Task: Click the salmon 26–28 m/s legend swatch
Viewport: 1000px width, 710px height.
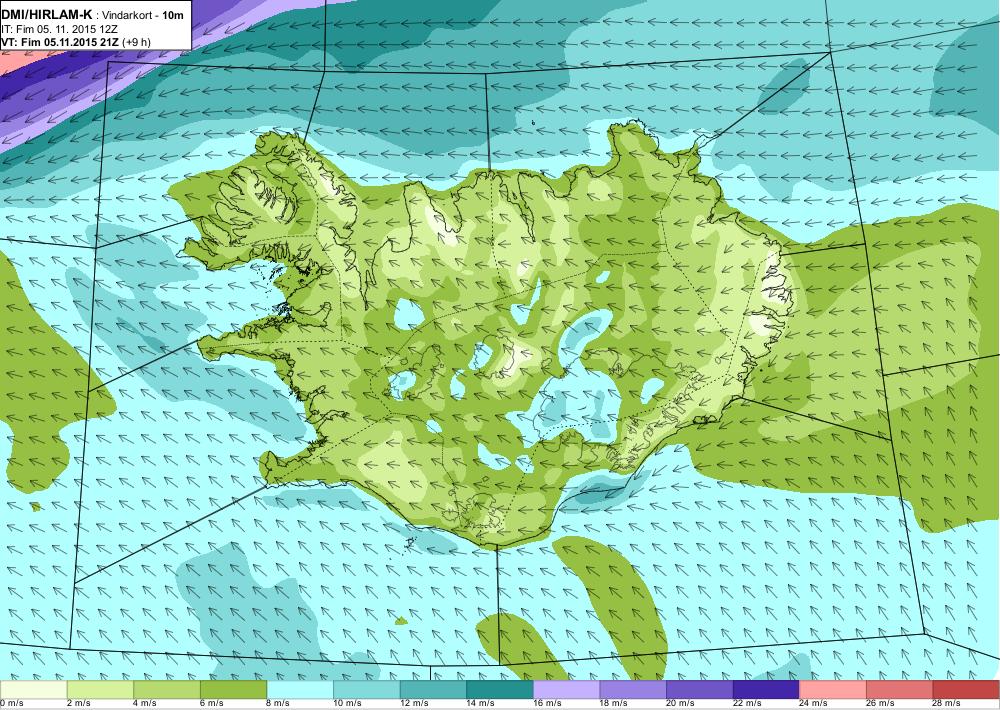Action: pyautogui.click(x=900, y=690)
